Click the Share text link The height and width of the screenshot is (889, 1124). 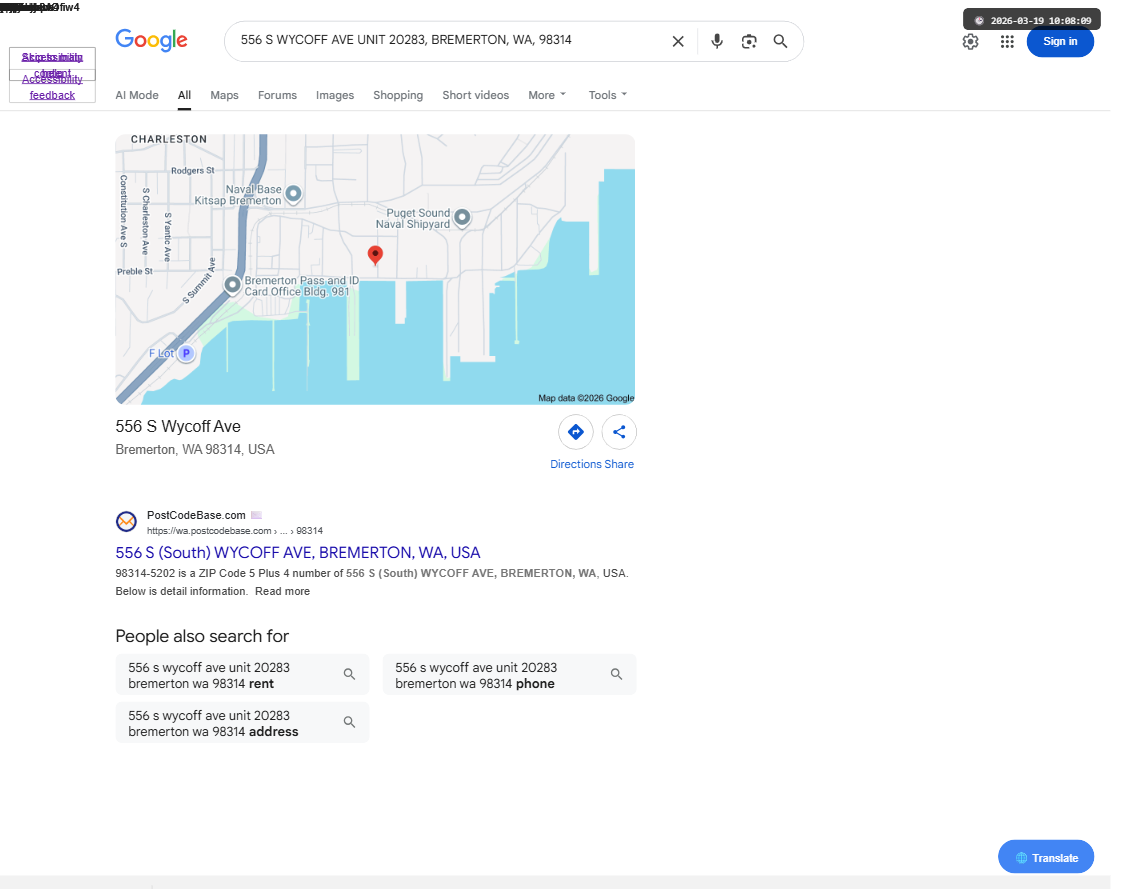tap(619, 465)
